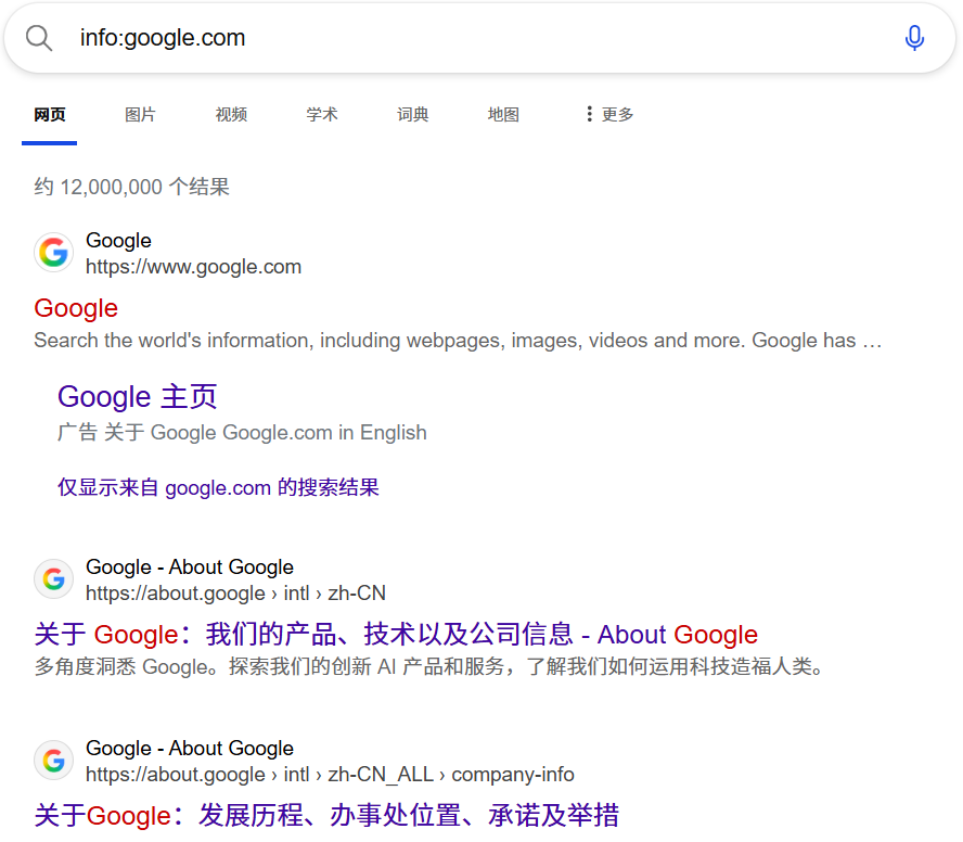Click site name above the company-info URL
The height and width of the screenshot is (842, 963).
(x=190, y=749)
